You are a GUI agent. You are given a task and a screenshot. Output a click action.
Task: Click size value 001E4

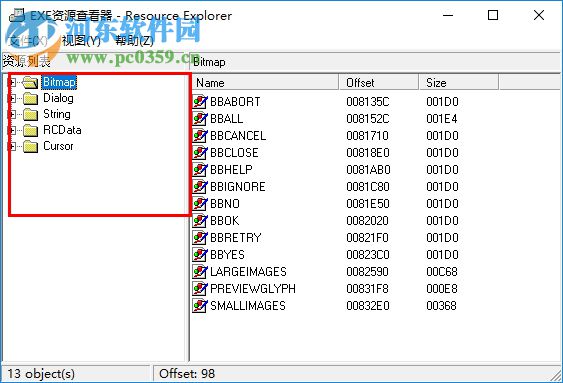(442, 118)
